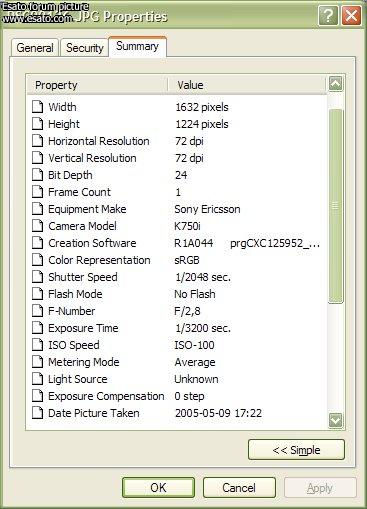Click the icon next to Light Source

[37, 379]
